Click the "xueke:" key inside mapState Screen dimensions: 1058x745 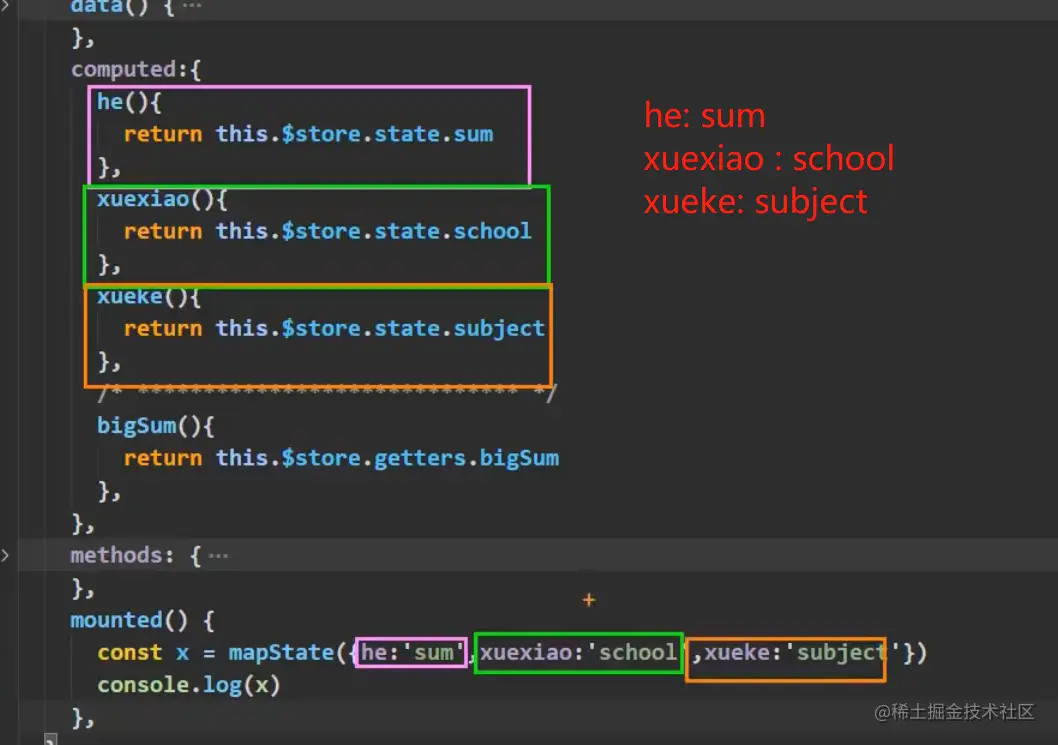point(743,653)
